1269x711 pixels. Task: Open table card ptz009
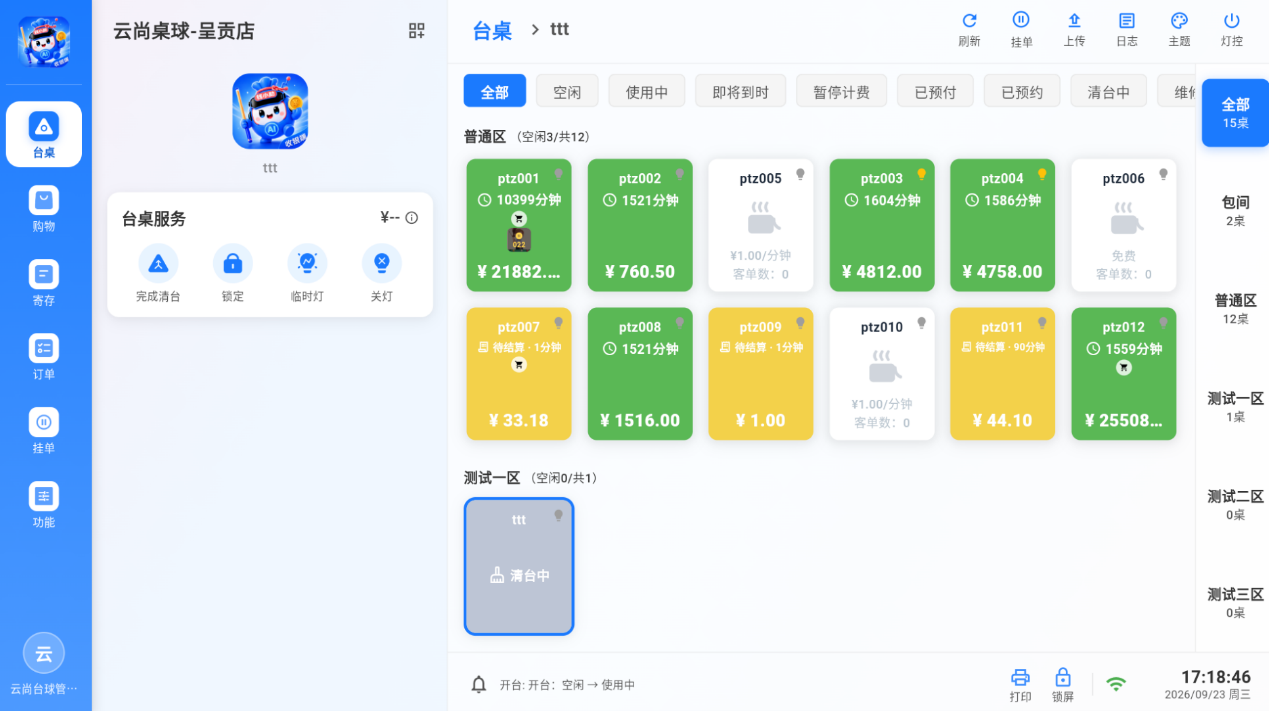761,374
